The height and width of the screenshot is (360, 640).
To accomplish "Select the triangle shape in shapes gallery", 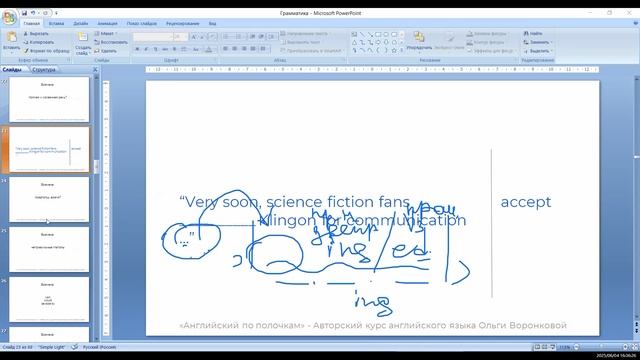I will point(354,42).
